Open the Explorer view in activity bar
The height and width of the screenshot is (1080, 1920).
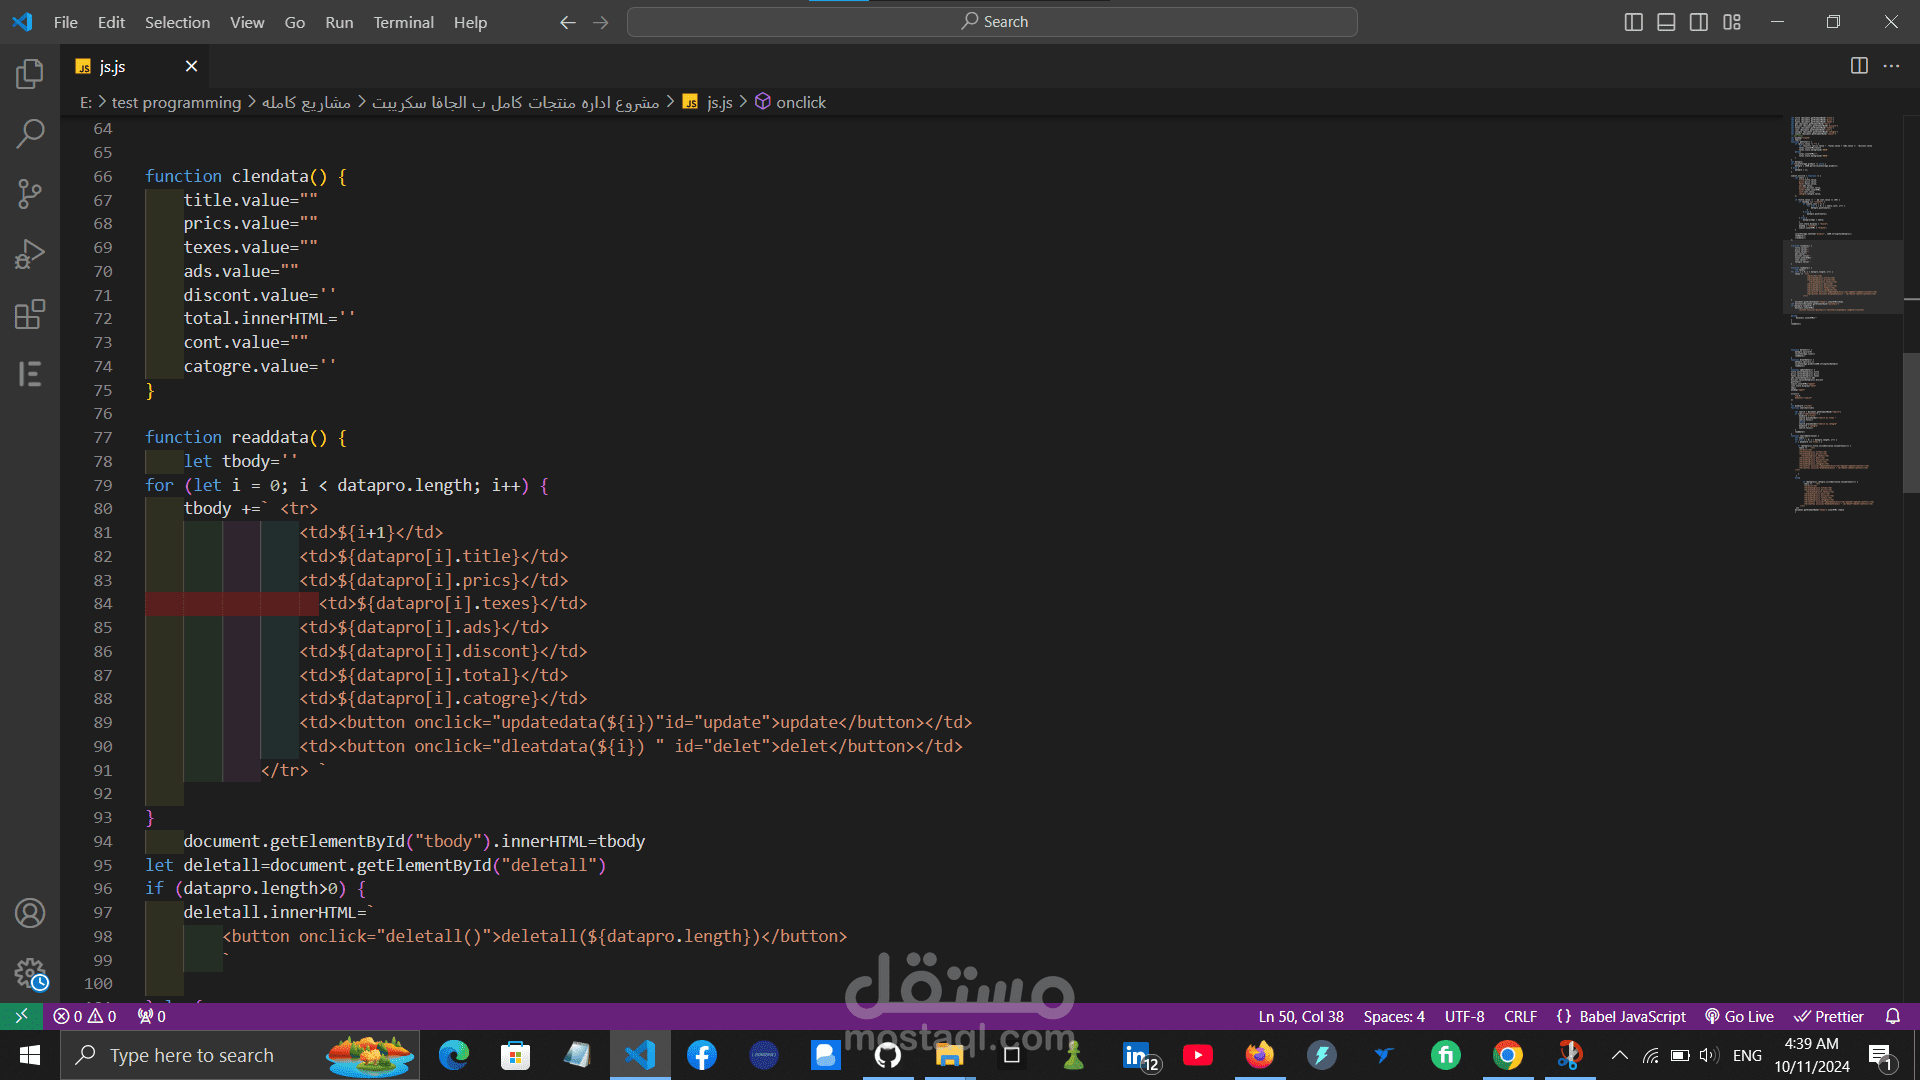click(x=30, y=73)
